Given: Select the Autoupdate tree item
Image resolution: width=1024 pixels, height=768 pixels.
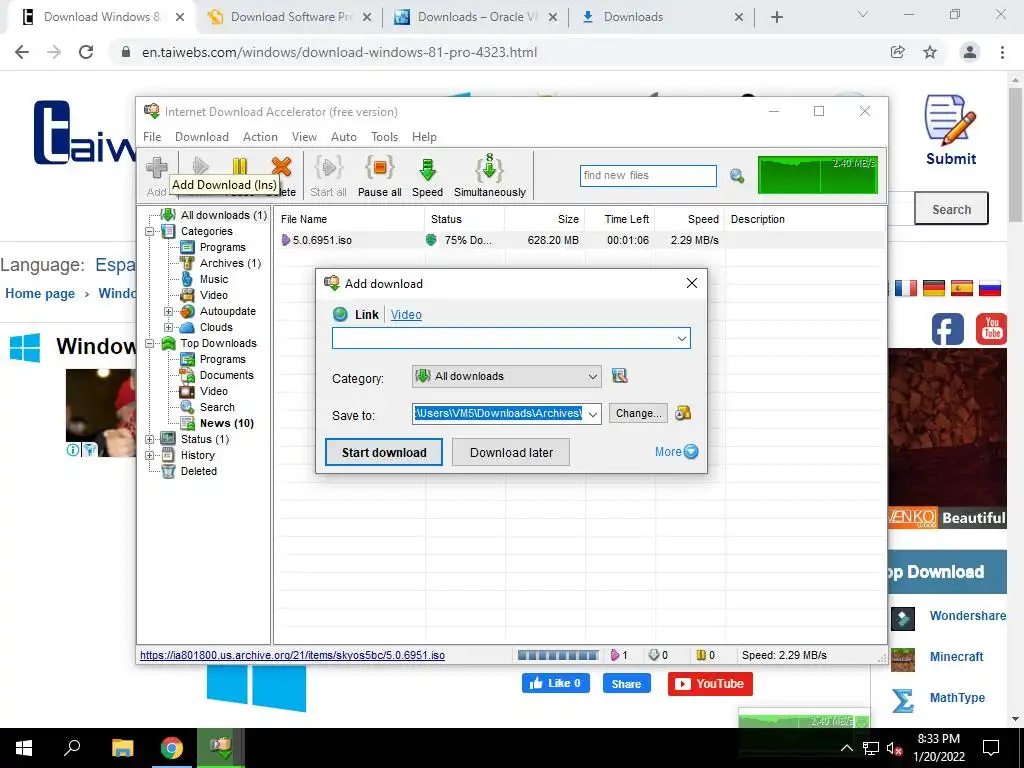Looking at the screenshot, I should click(x=227, y=311).
